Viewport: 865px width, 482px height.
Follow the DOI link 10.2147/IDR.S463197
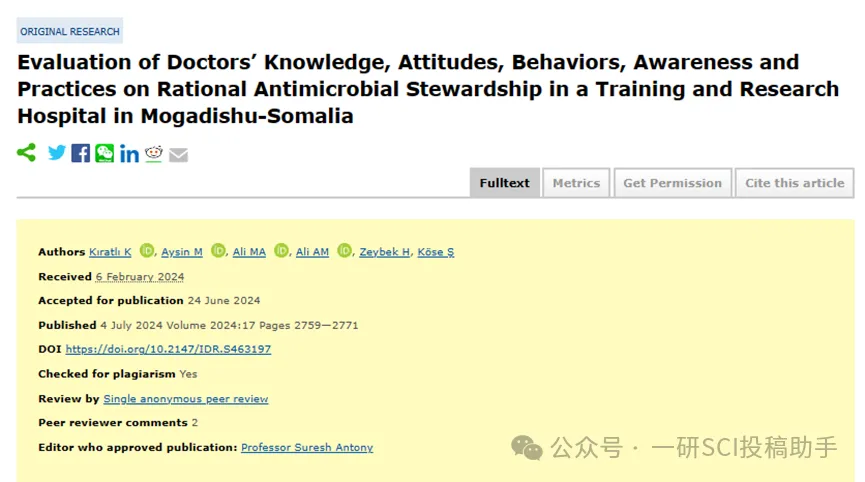tap(168, 349)
